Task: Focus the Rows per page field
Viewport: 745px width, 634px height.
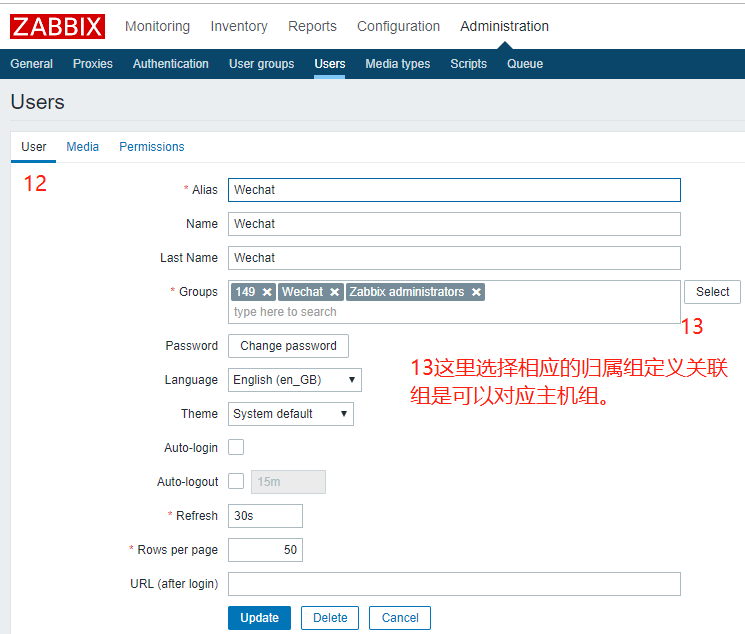Action: tap(265, 550)
